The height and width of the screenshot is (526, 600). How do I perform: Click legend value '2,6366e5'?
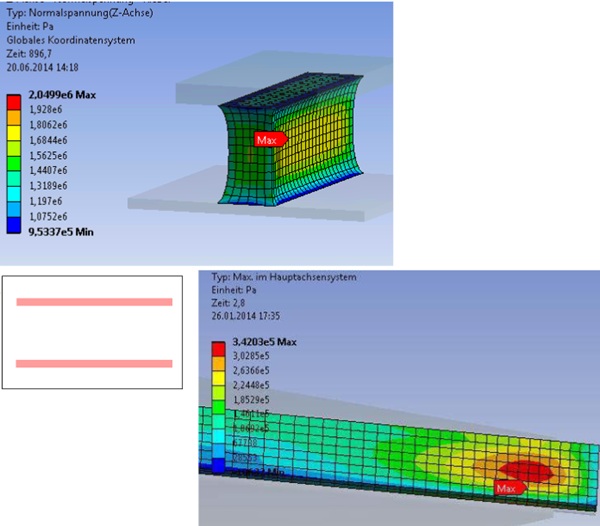(251, 370)
